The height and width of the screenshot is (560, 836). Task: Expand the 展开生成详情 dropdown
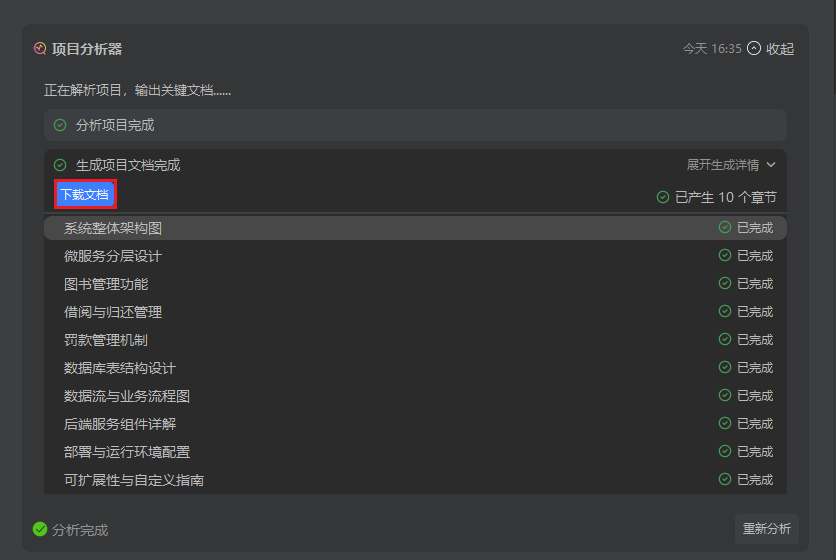point(730,165)
